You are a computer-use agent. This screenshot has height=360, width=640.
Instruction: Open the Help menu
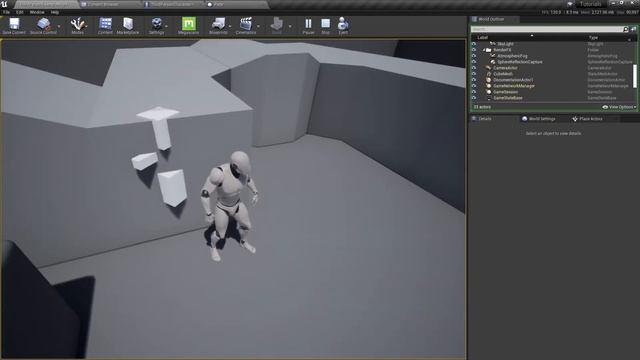tap(55, 12)
